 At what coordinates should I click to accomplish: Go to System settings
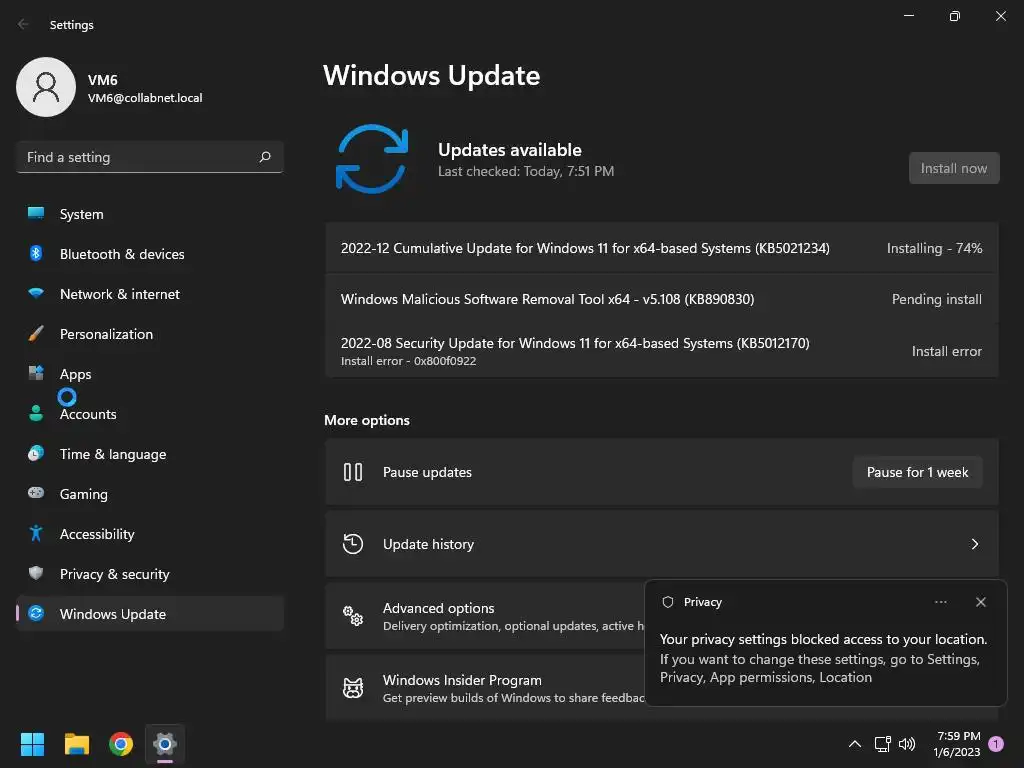coord(150,214)
